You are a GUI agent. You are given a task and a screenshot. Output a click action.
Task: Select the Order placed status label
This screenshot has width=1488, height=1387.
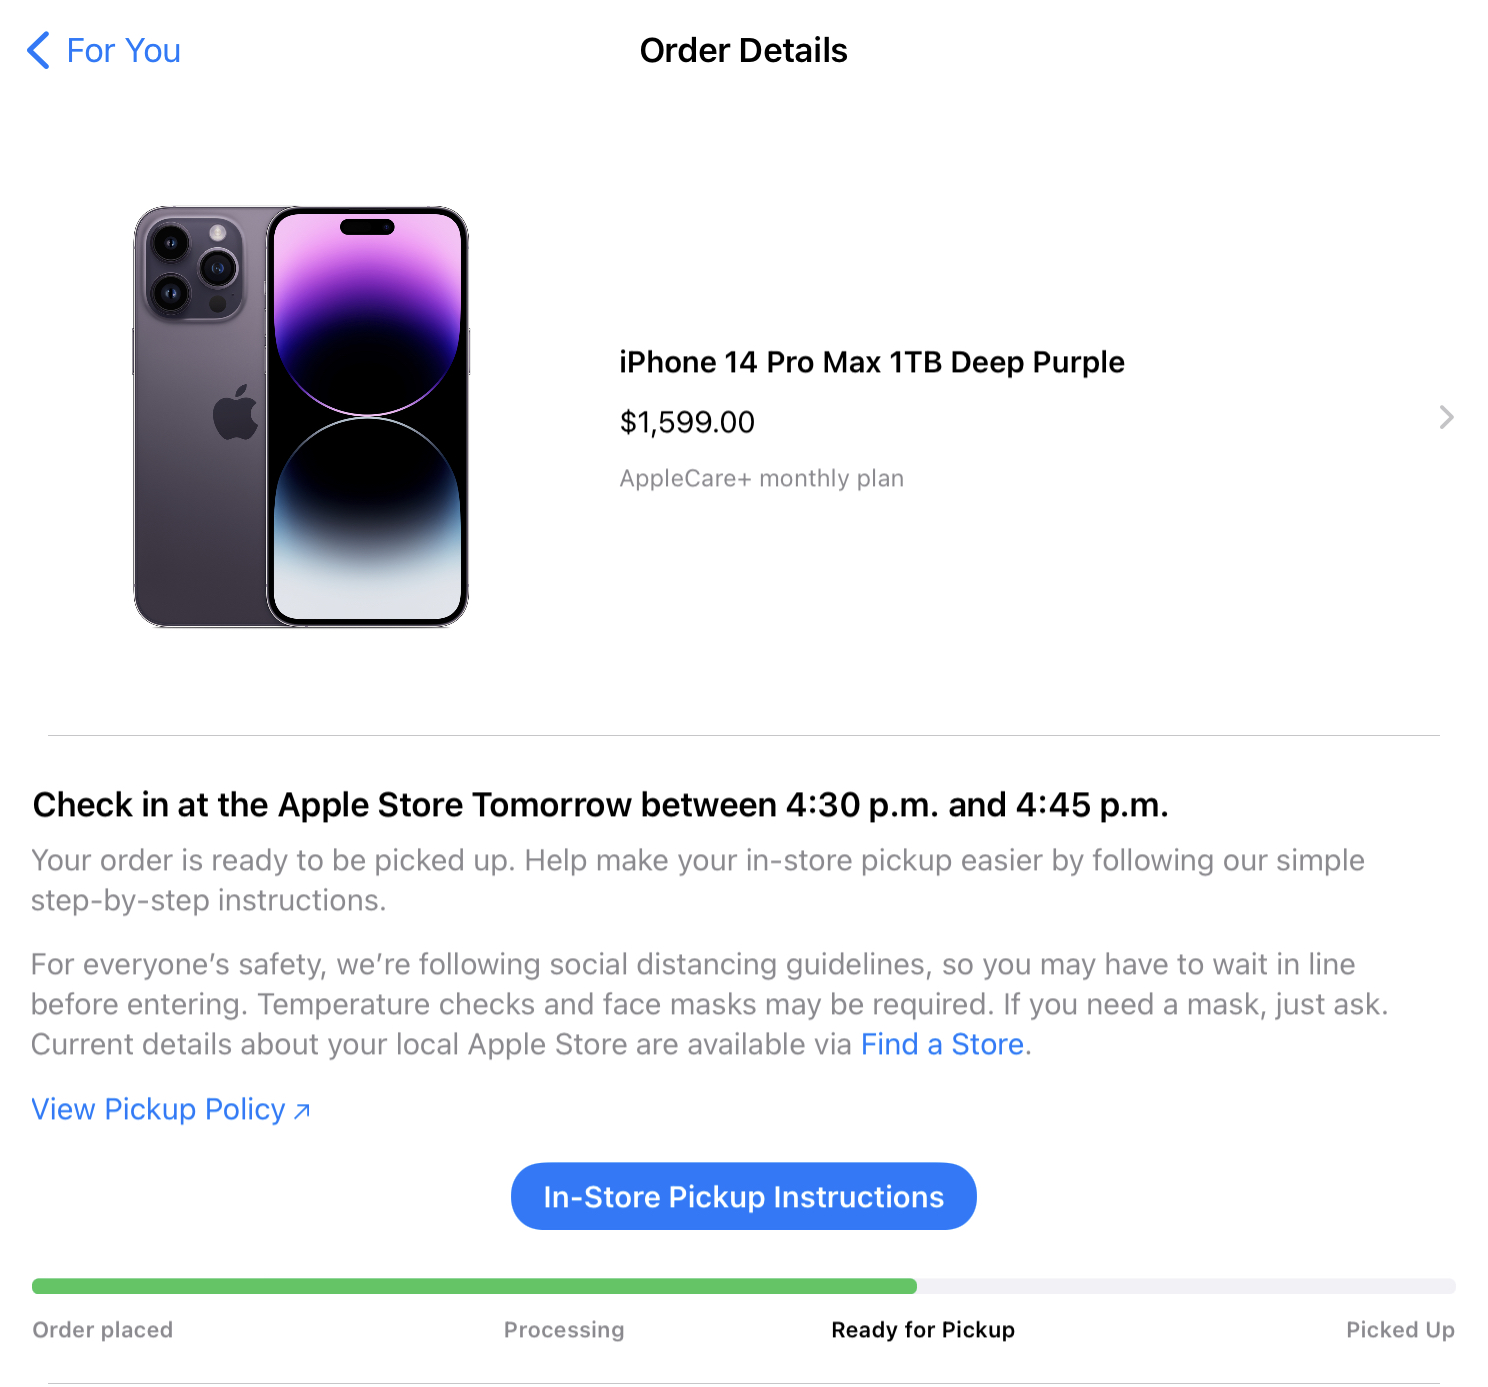pyautogui.click(x=102, y=1330)
